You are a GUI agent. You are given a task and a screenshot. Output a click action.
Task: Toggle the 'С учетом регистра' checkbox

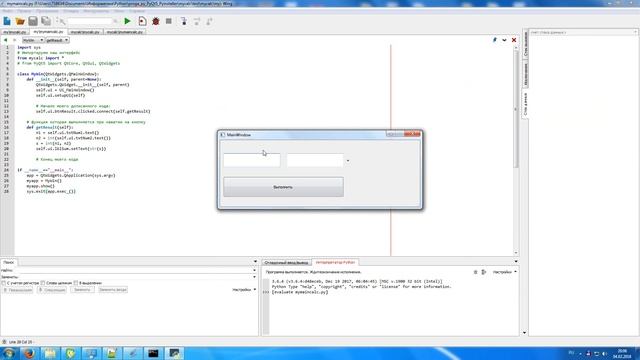coord(4,283)
